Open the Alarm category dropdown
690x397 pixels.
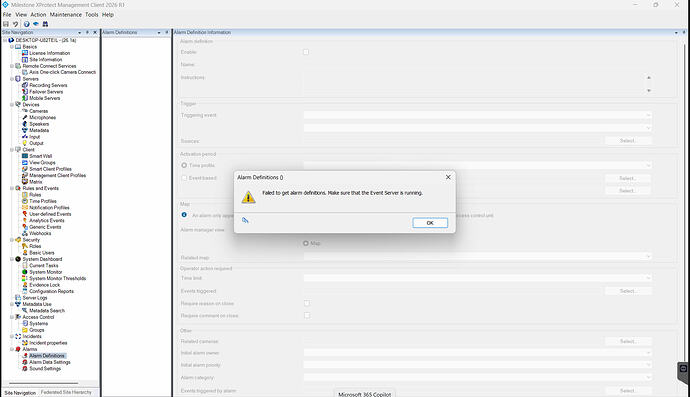(x=477, y=377)
